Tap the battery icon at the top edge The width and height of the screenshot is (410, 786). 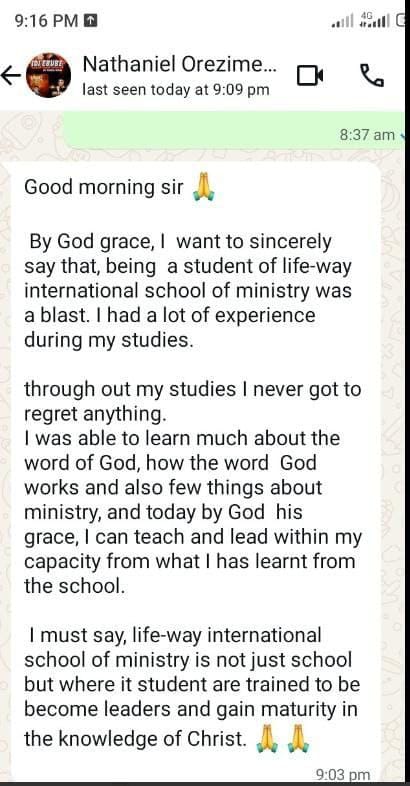coord(401,21)
